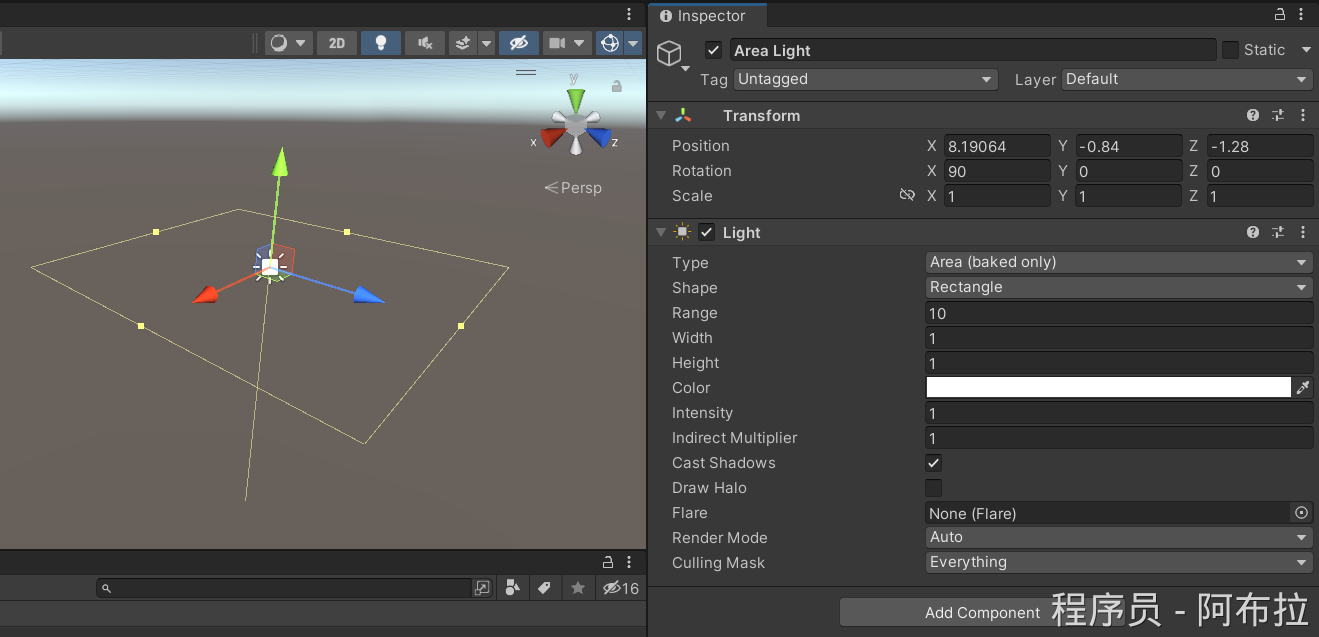Click the Add Component button
Image resolution: width=1319 pixels, height=637 pixels.
click(982, 613)
